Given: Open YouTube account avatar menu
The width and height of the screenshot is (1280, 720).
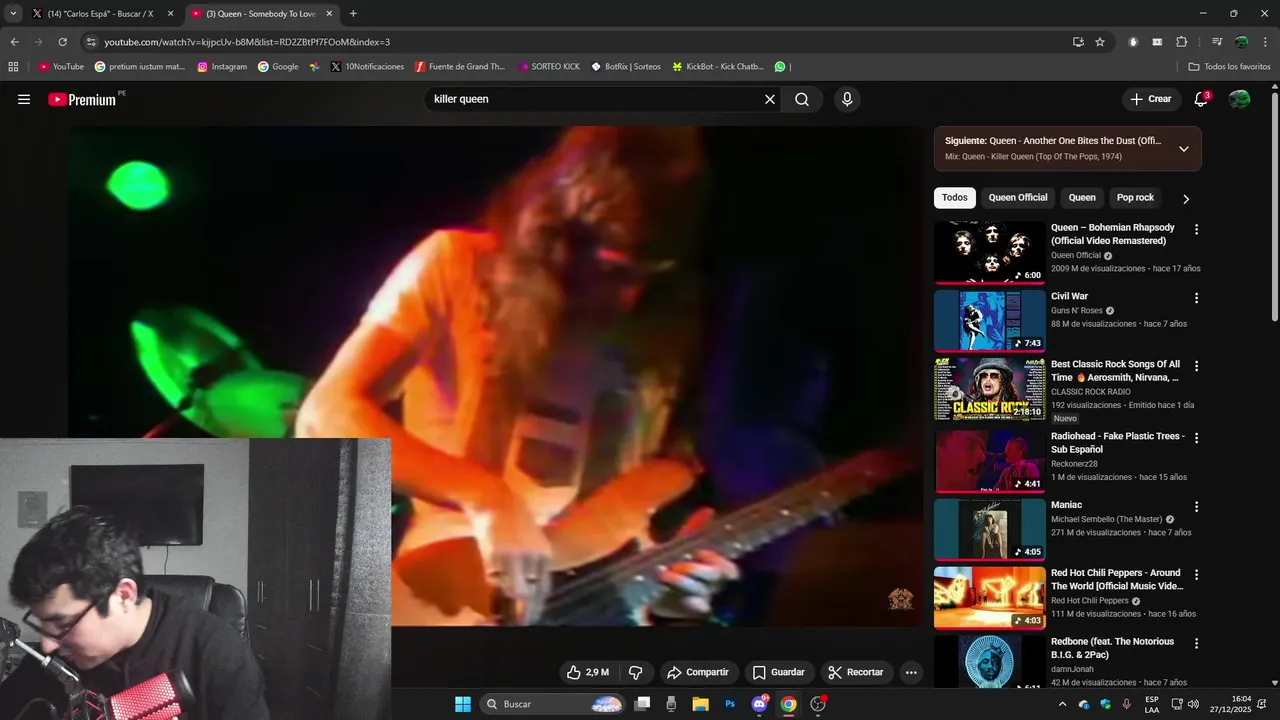Looking at the screenshot, I should (1239, 99).
